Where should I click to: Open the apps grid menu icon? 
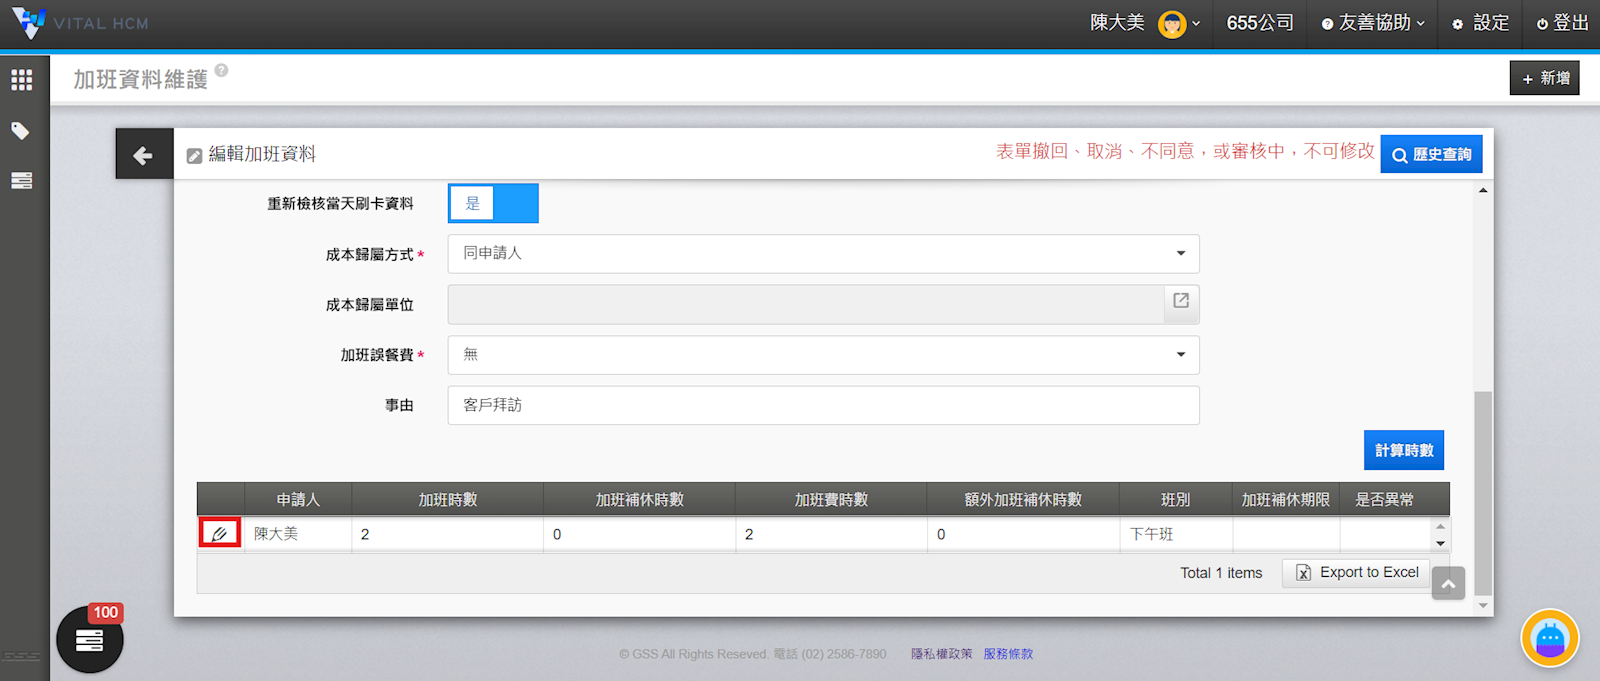click(x=22, y=80)
